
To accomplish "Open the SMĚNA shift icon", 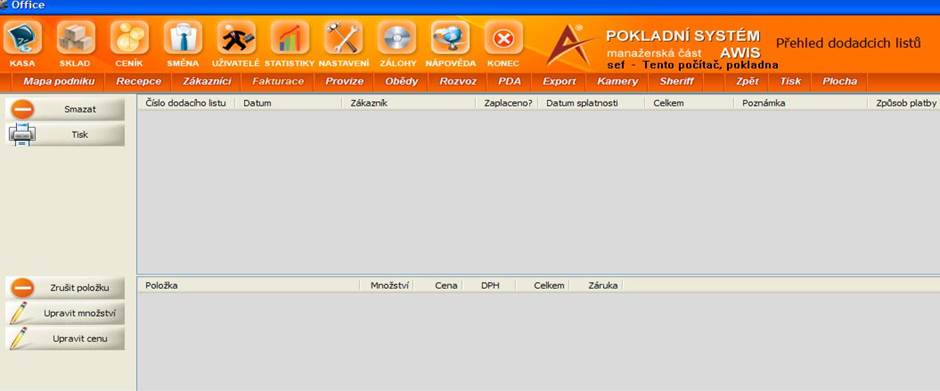I will click(x=183, y=38).
